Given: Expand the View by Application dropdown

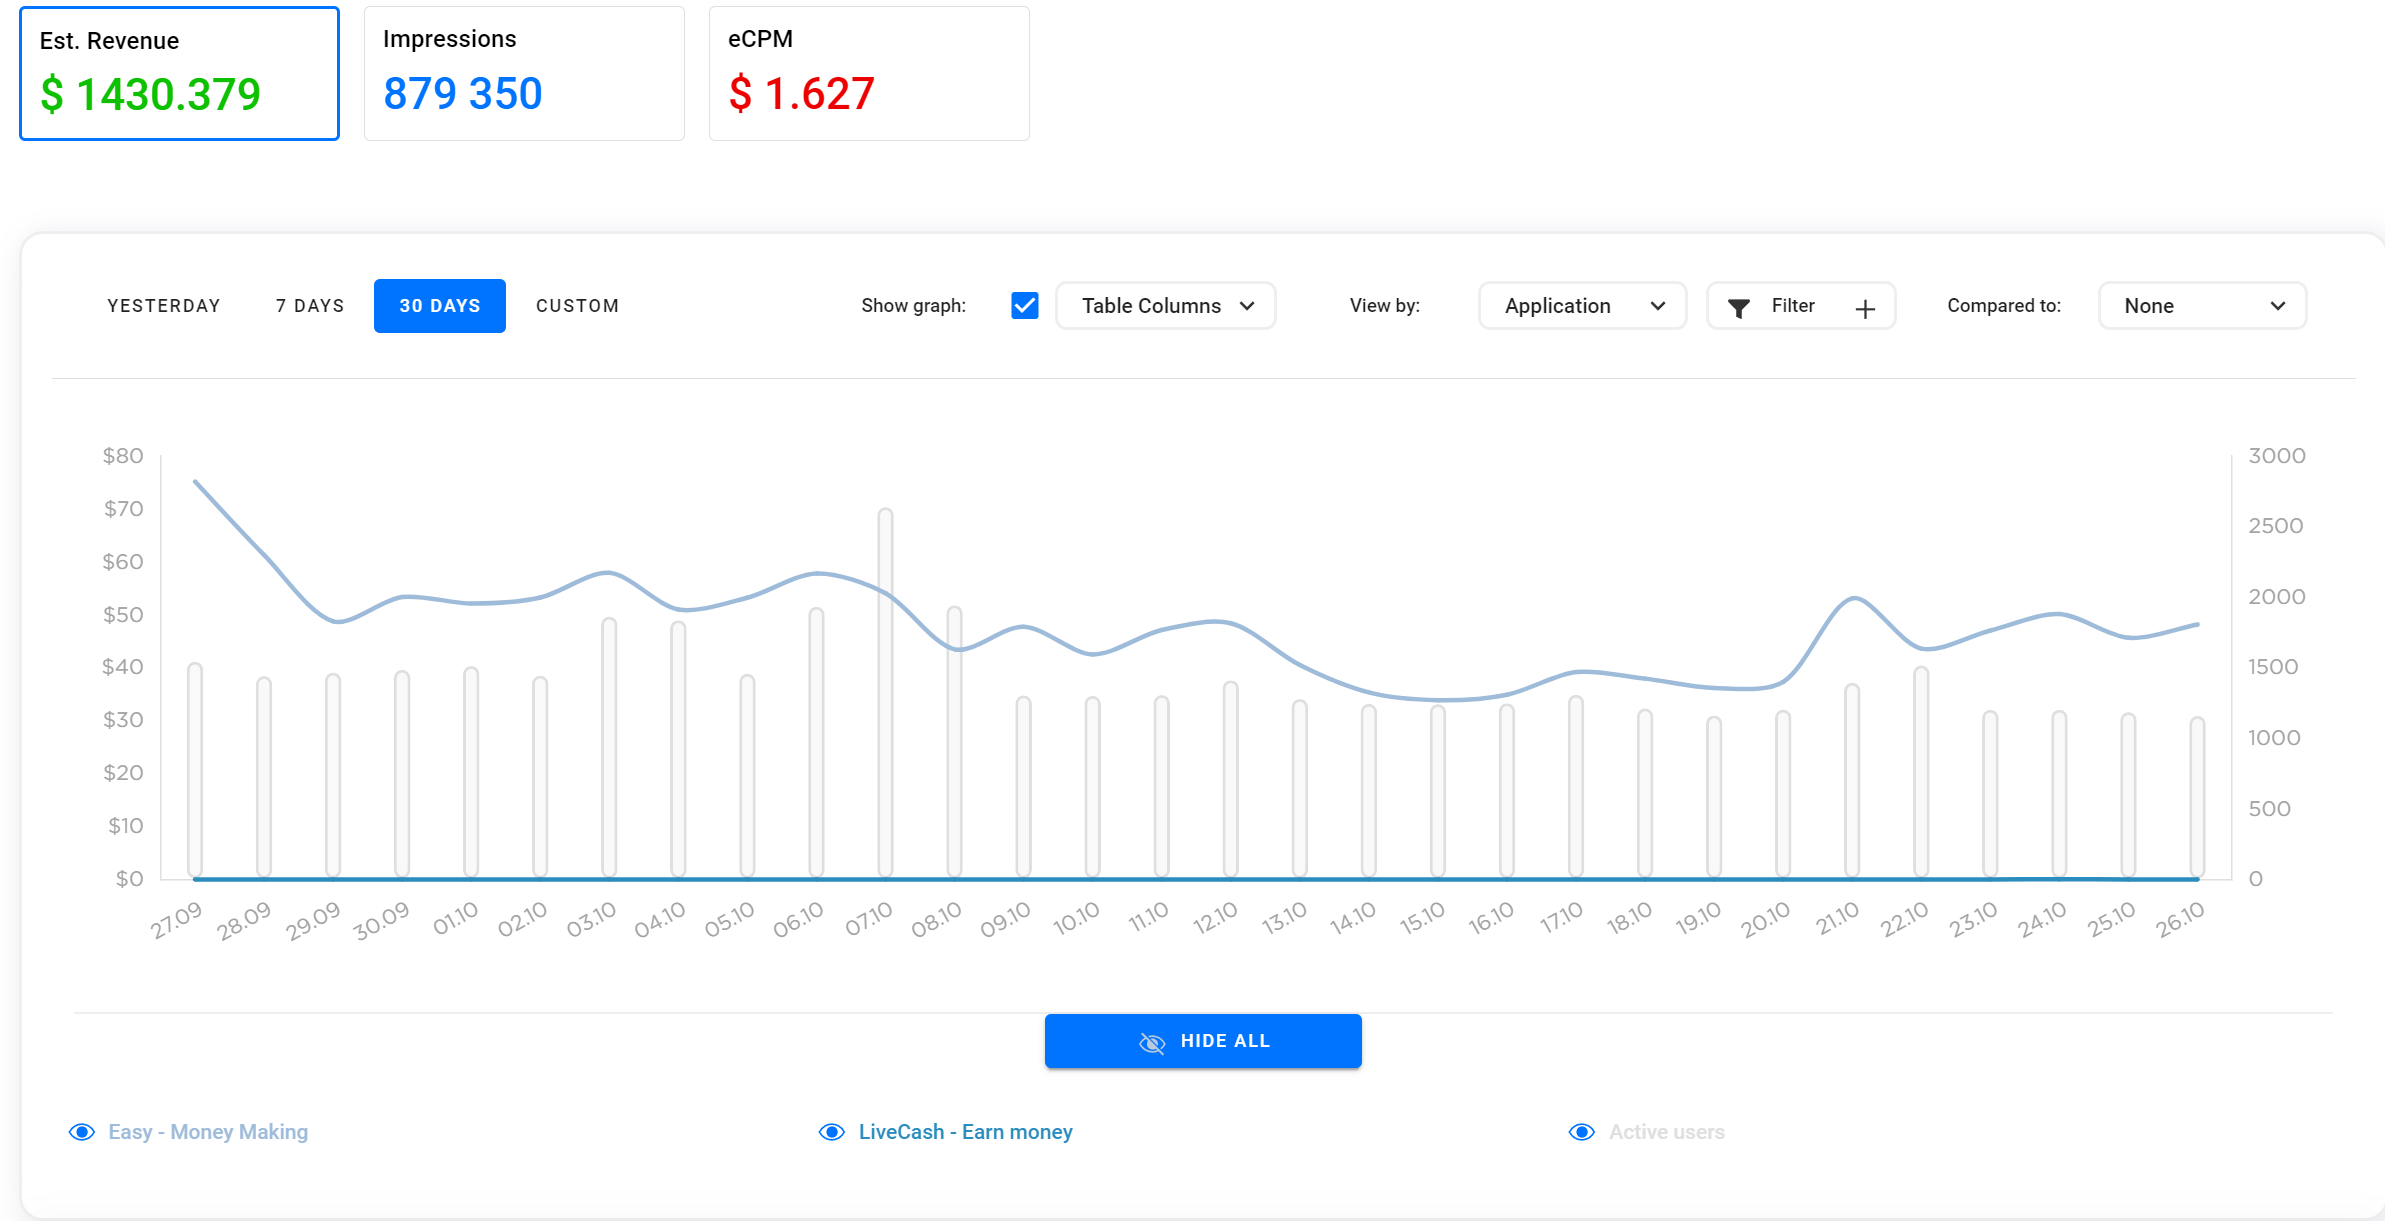Looking at the screenshot, I should 1583,306.
